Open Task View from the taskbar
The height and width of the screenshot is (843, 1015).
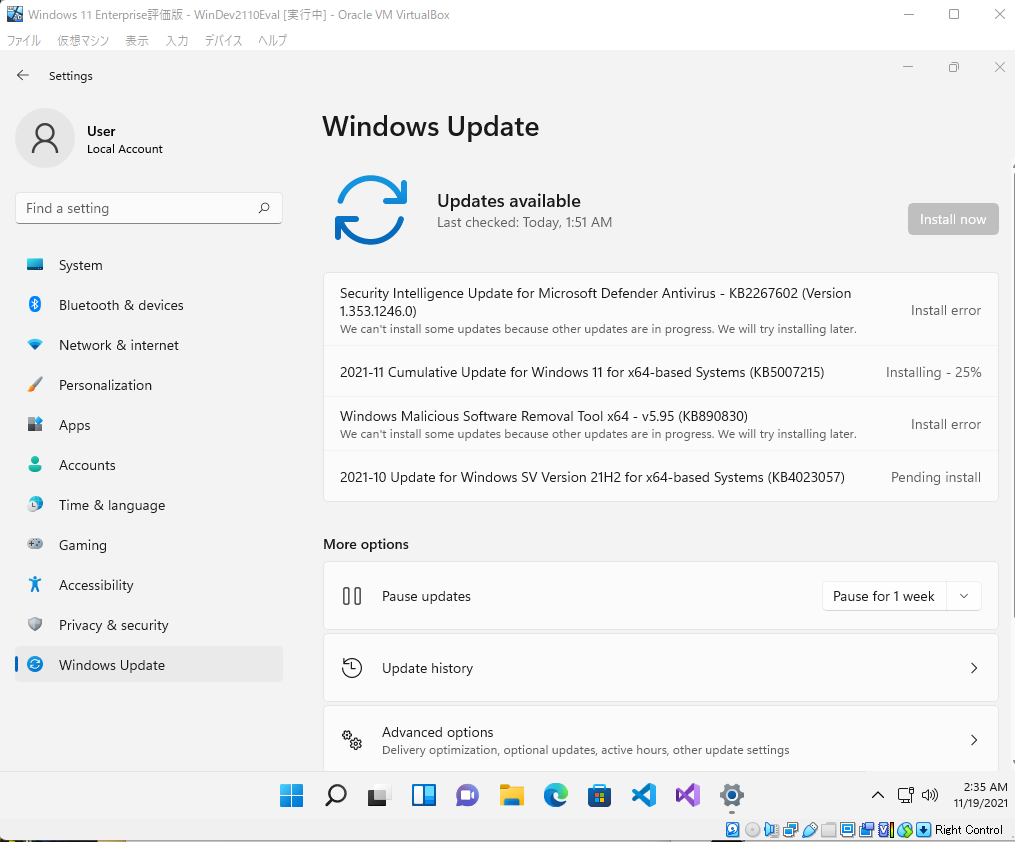pos(379,795)
